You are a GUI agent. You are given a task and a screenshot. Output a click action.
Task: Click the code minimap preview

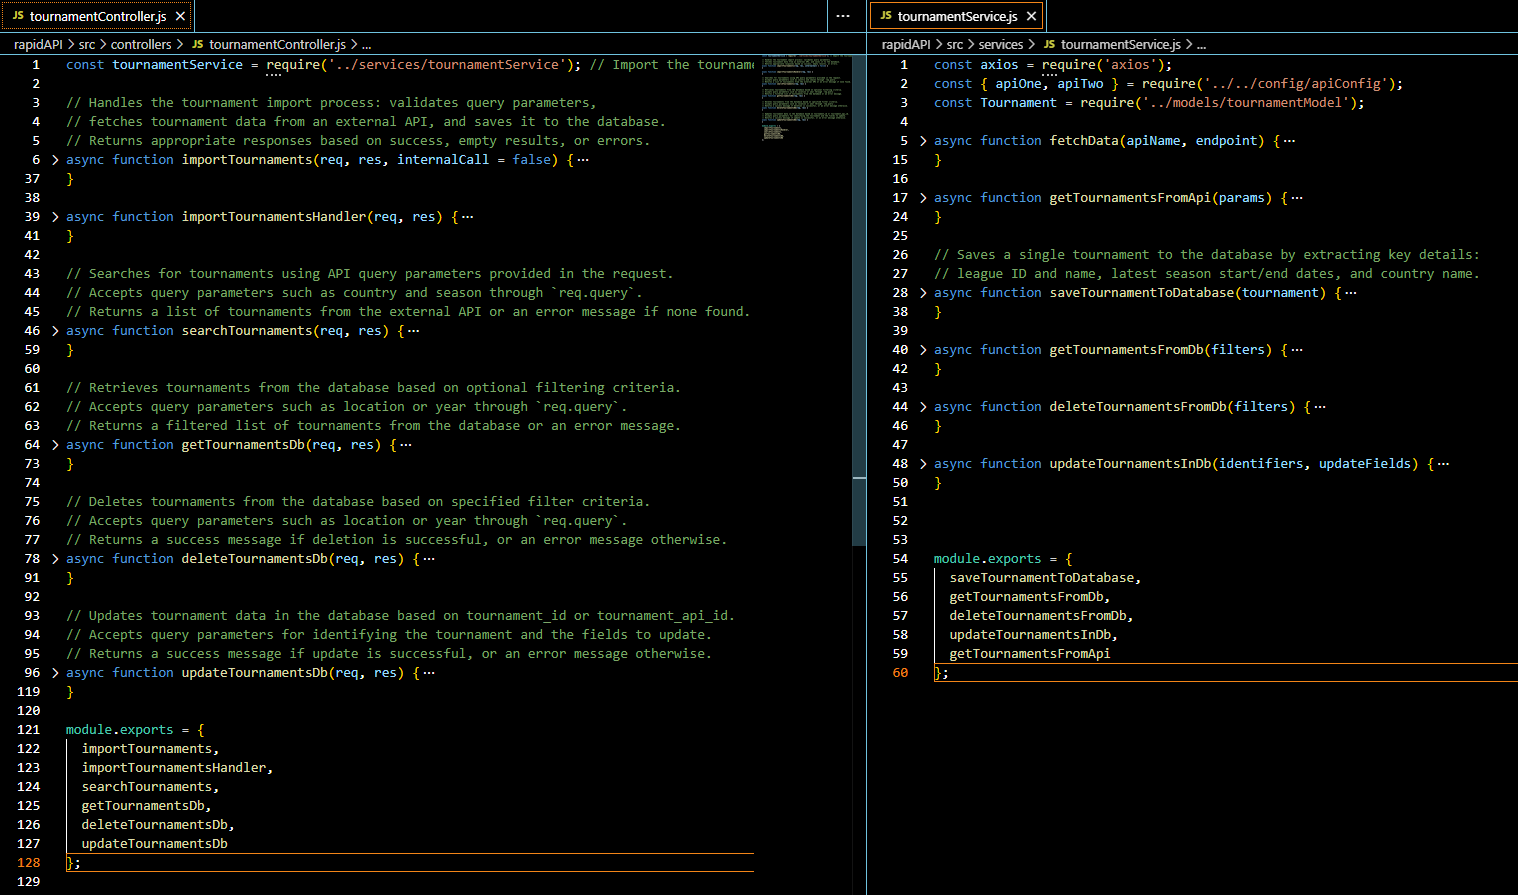click(804, 95)
